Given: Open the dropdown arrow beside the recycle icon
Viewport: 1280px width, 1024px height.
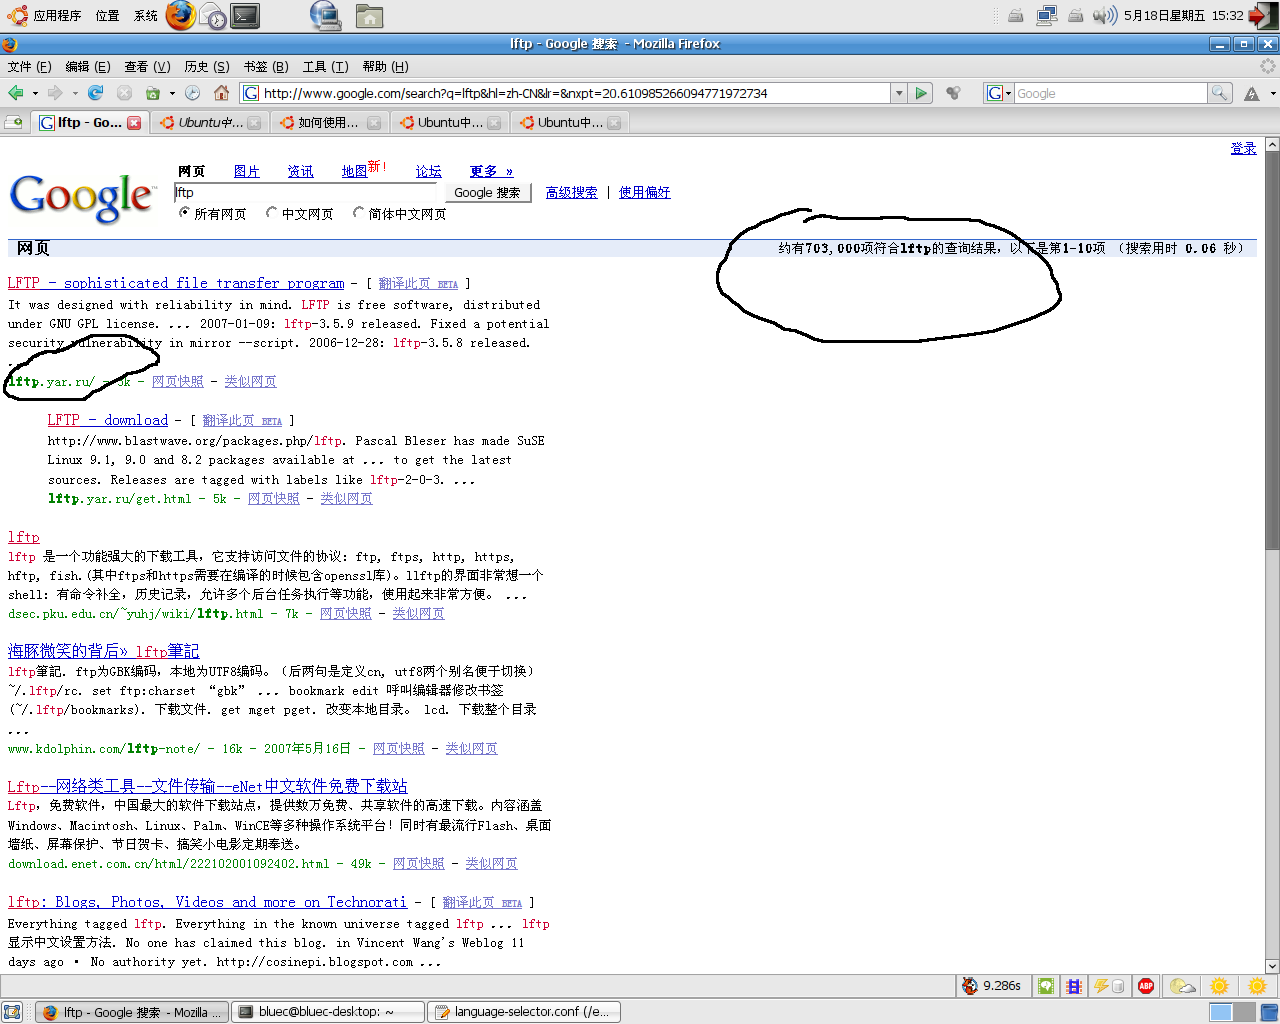Looking at the screenshot, I should (172, 93).
